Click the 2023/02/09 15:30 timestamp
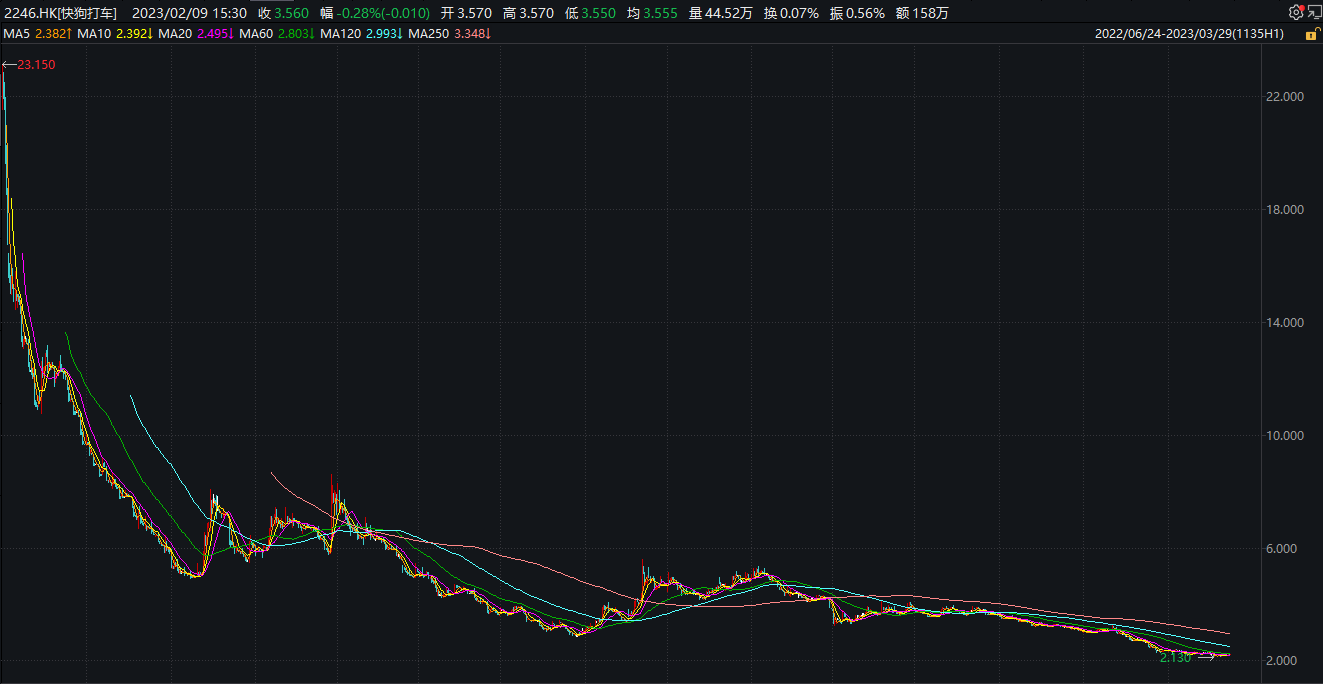The height and width of the screenshot is (684, 1323). [187, 13]
